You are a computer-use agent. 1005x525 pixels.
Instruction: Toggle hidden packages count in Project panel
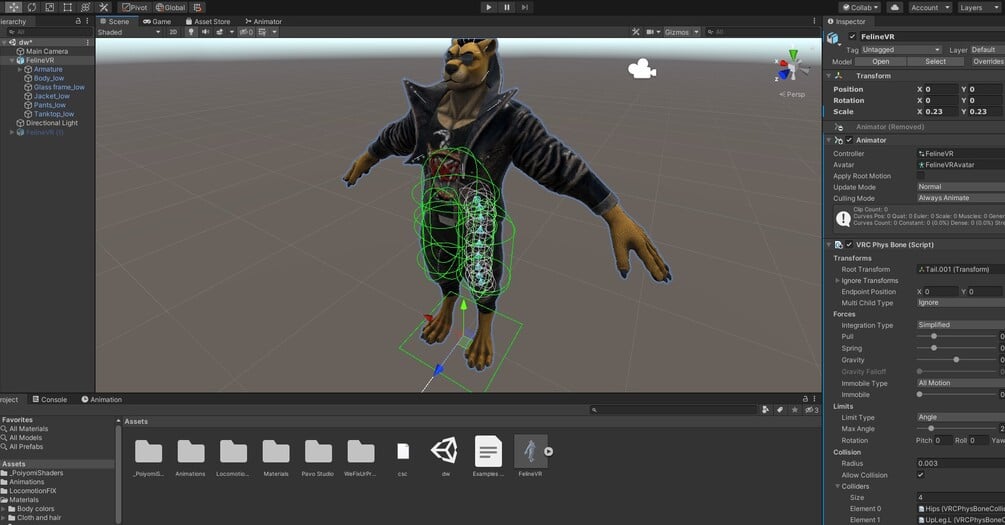pyautogui.click(x=811, y=410)
